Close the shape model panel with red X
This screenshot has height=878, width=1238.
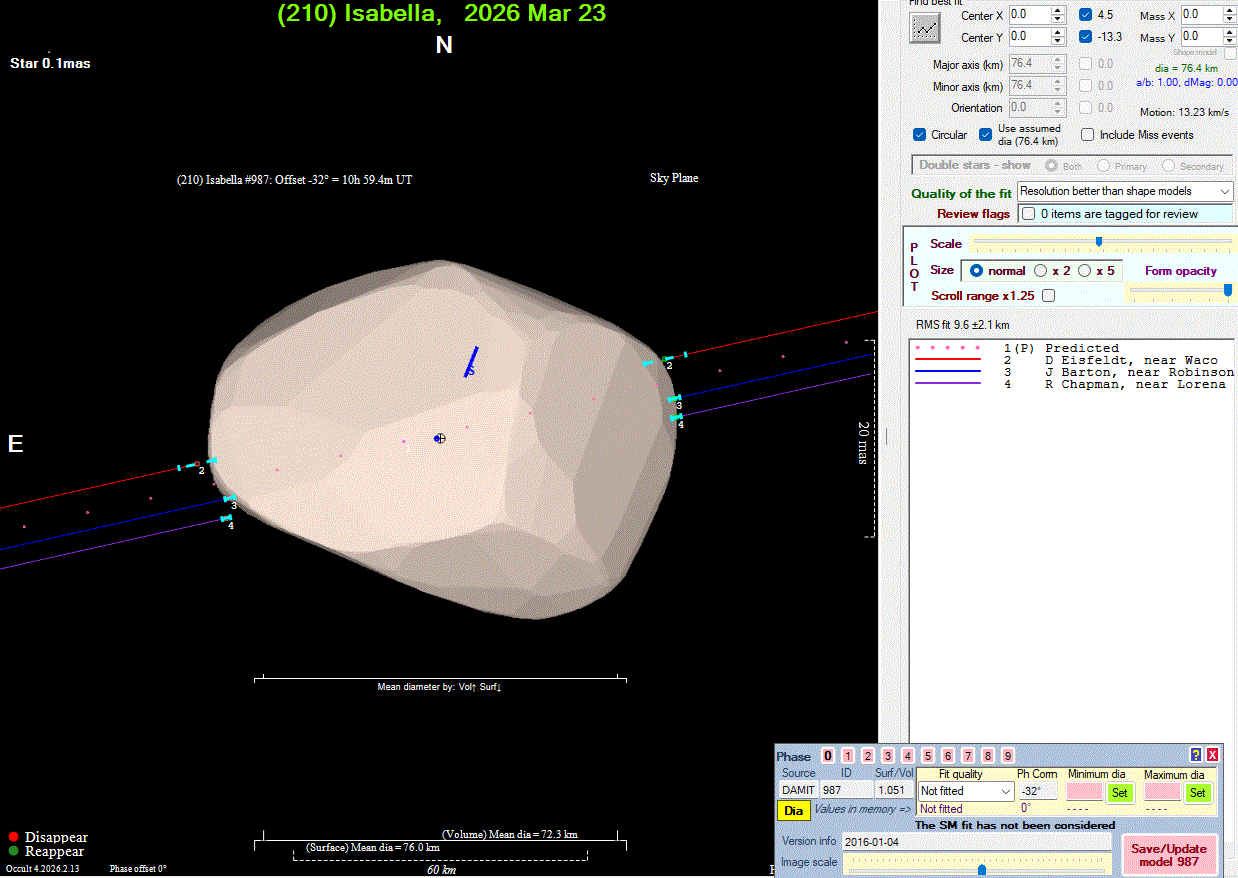click(1212, 755)
